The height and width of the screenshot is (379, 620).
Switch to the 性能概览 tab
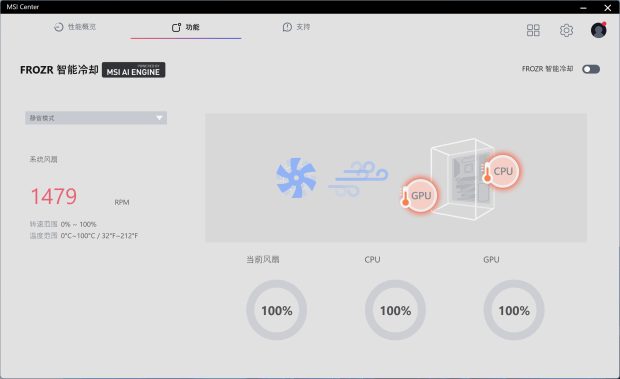pos(75,27)
